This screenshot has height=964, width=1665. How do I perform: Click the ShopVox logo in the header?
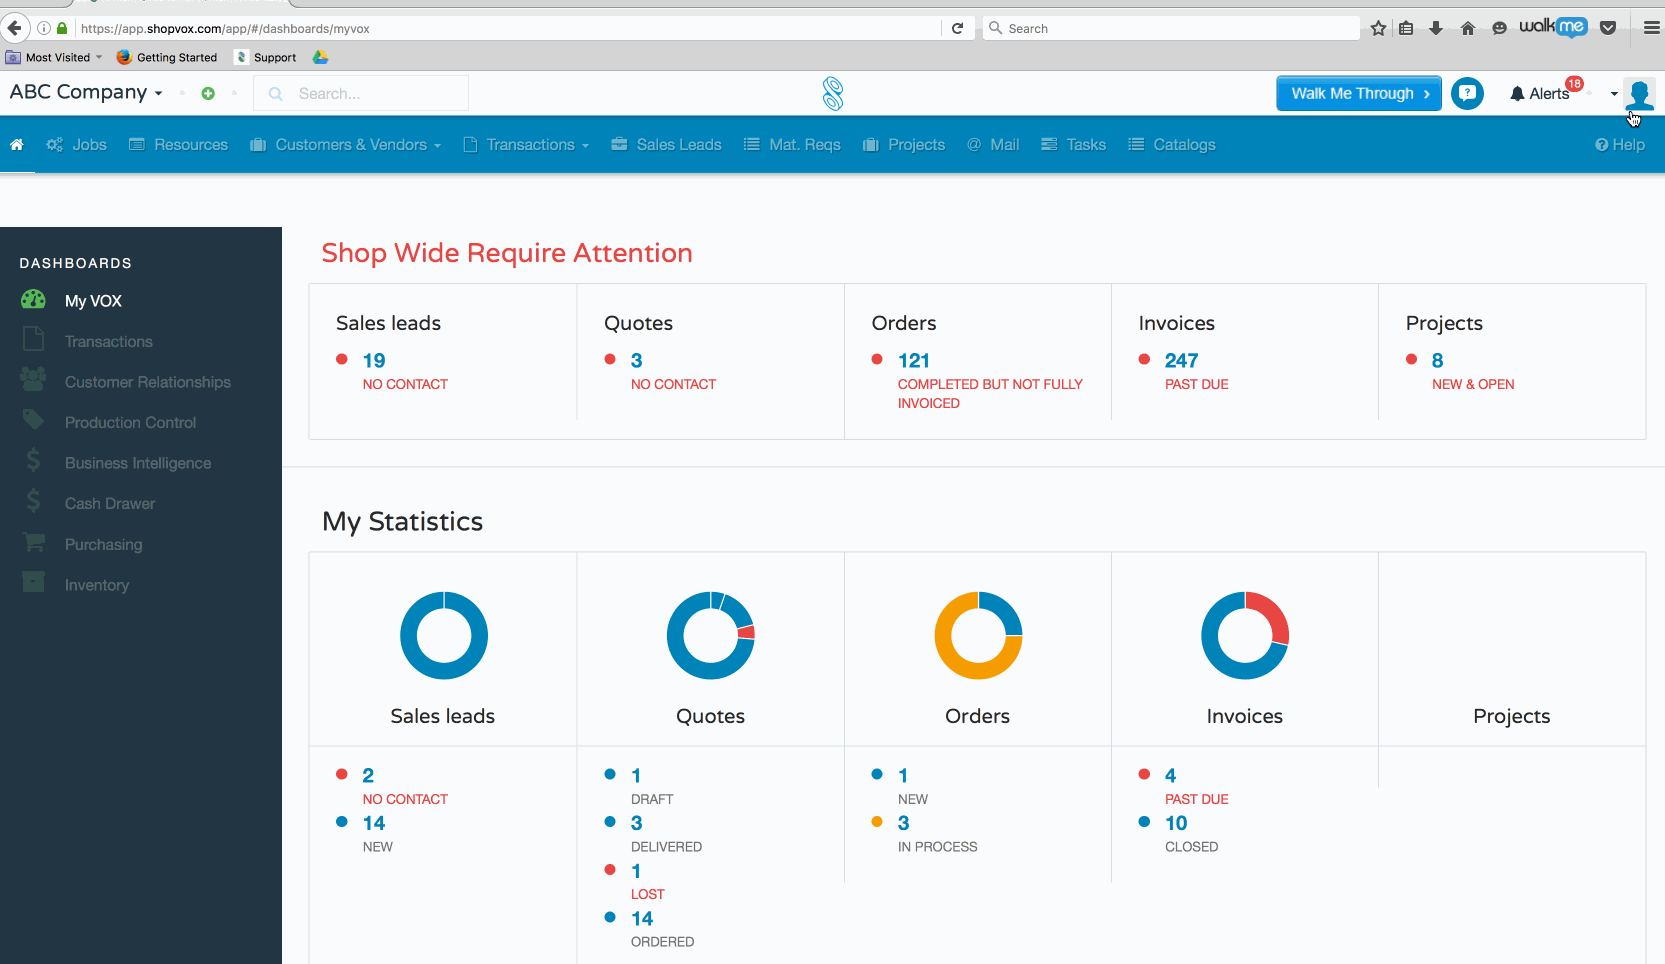click(x=833, y=94)
